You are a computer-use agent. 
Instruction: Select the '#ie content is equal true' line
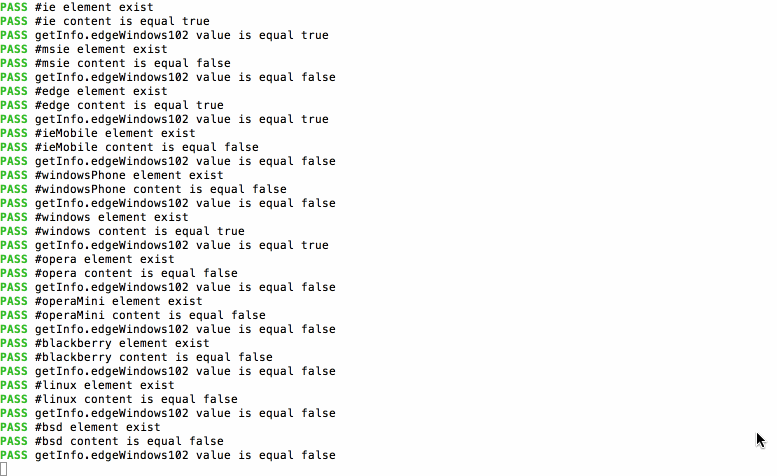tap(105, 21)
